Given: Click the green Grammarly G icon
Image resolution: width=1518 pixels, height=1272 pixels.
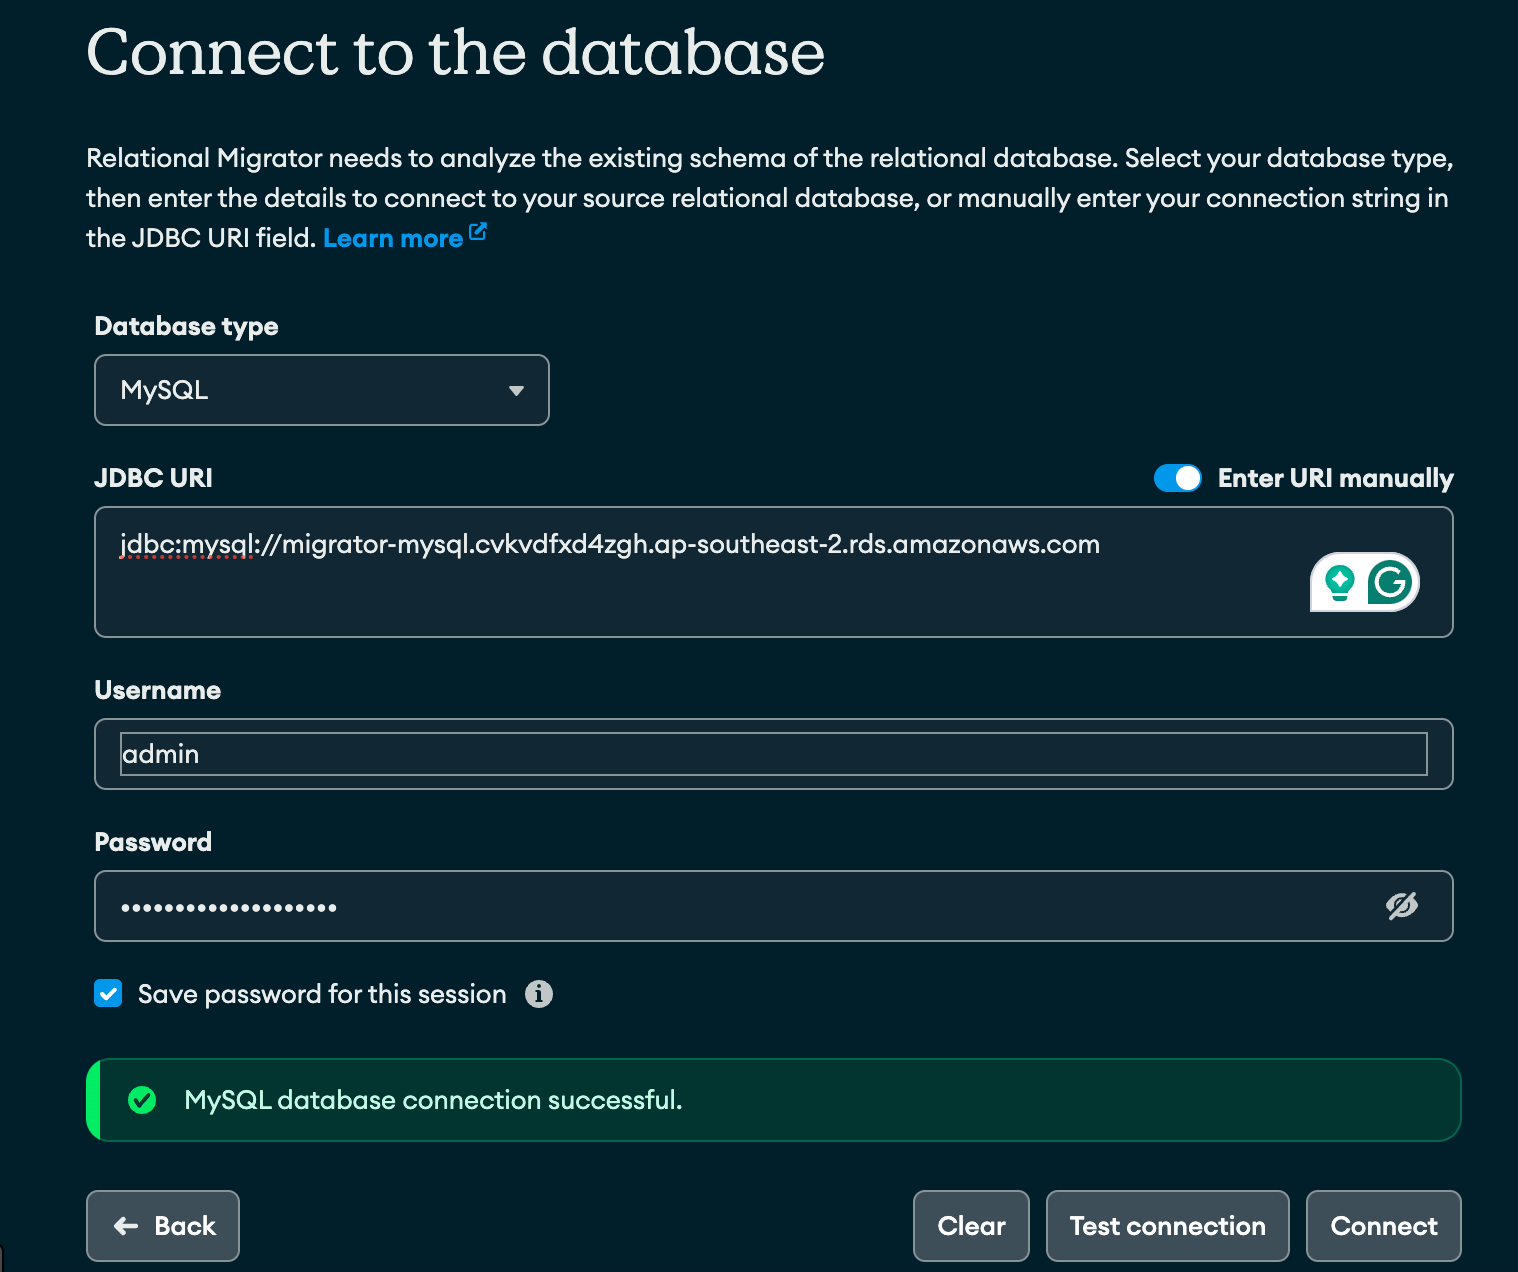Looking at the screenshot, I should click(x=1390, y=581).
